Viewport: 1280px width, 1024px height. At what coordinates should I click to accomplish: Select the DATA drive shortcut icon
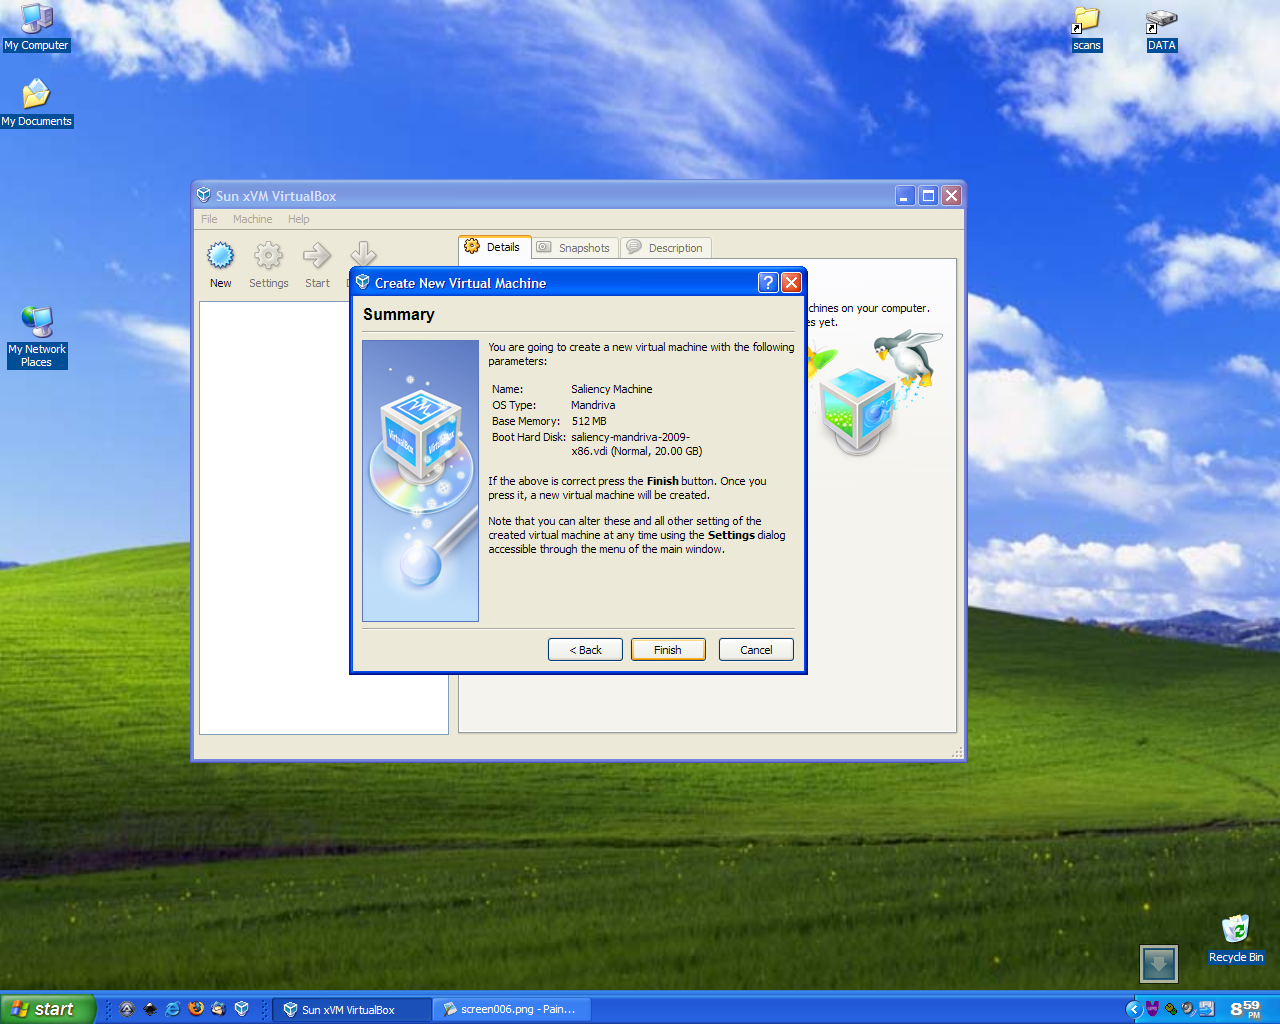pos(1161,28)
